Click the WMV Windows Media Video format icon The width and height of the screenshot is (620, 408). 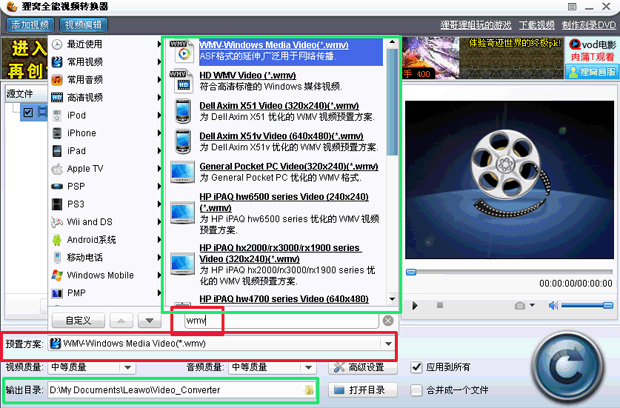point(182,51)
